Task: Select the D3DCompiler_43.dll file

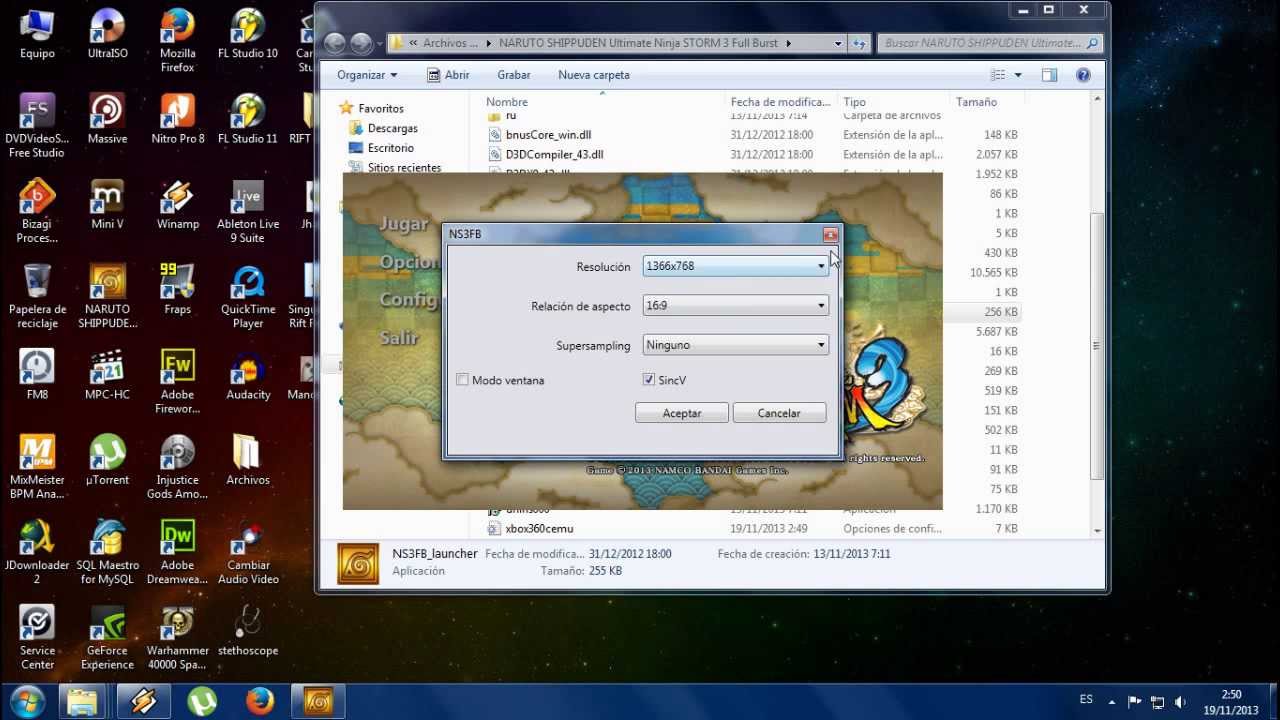Action: click(554, 155)
